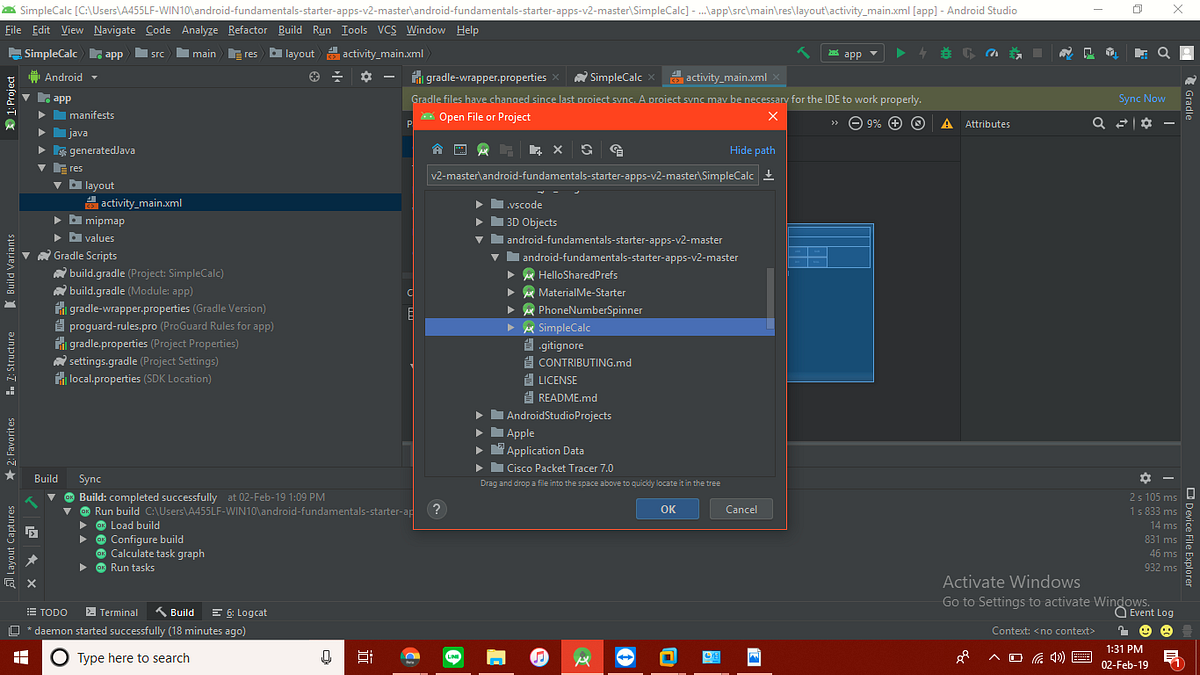Jump to home directory in the dialog
1200x675 pixels.
click(437, 150)
